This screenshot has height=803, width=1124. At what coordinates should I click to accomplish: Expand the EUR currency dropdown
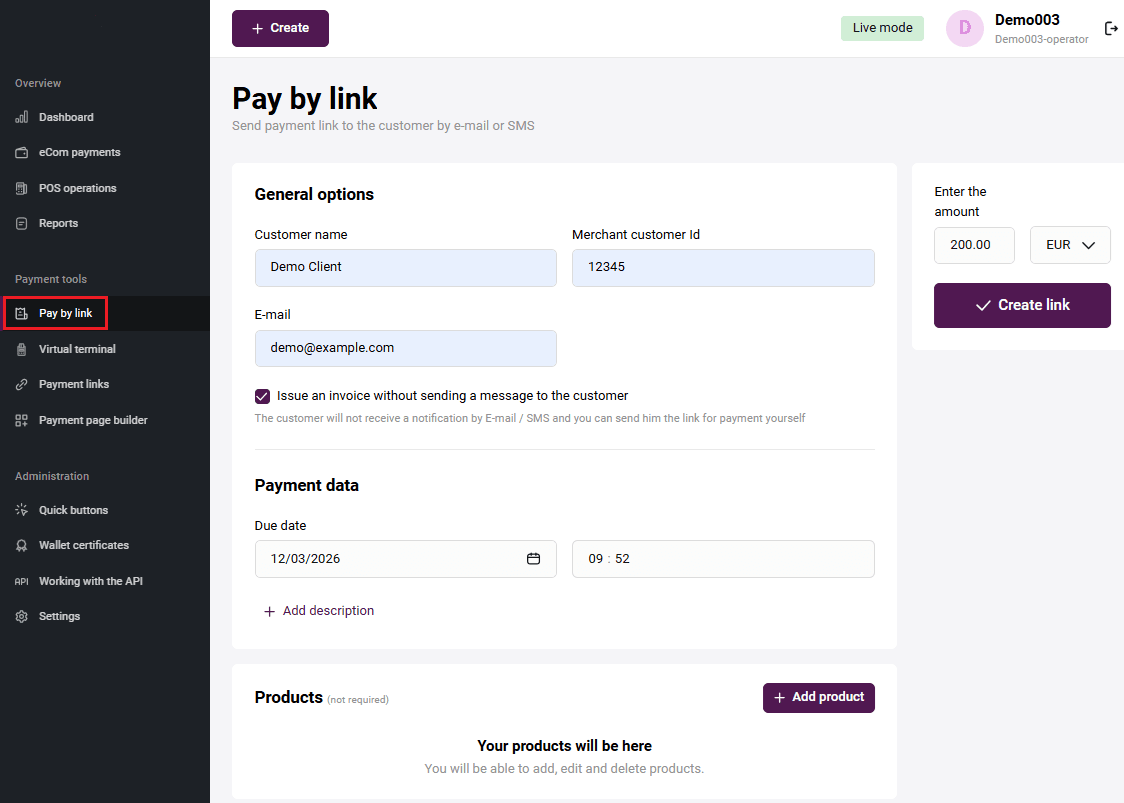[1070, 245]
